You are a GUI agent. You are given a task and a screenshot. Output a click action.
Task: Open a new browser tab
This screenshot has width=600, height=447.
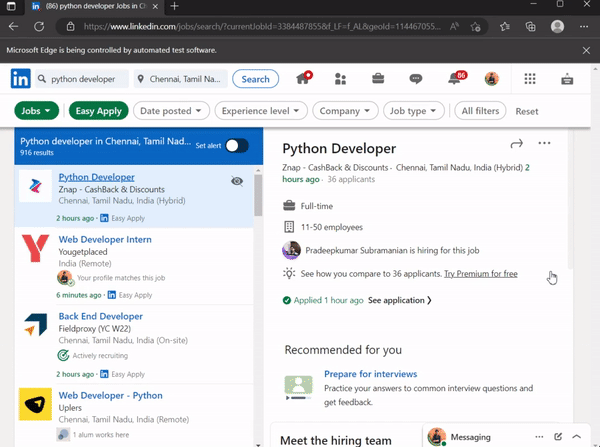(x=174, y=6)
